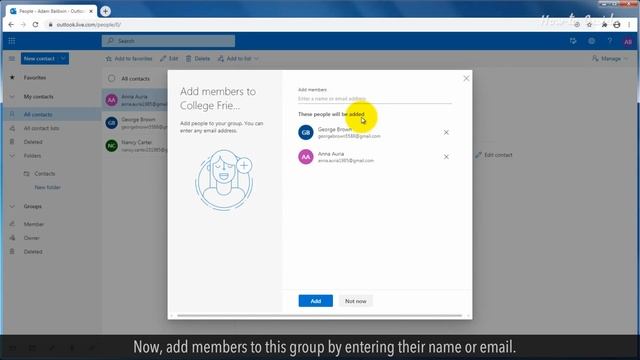Select George Brown in the contact list
This screenshot has width=640, height=360.
click(135, 123)
